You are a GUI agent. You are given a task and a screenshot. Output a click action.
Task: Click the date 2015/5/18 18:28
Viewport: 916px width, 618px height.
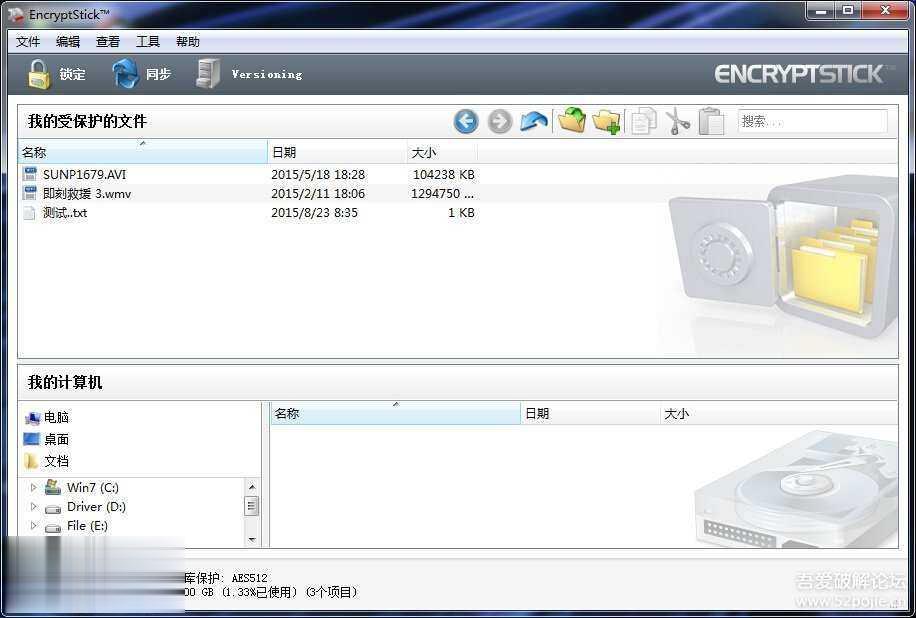point(318,175)
